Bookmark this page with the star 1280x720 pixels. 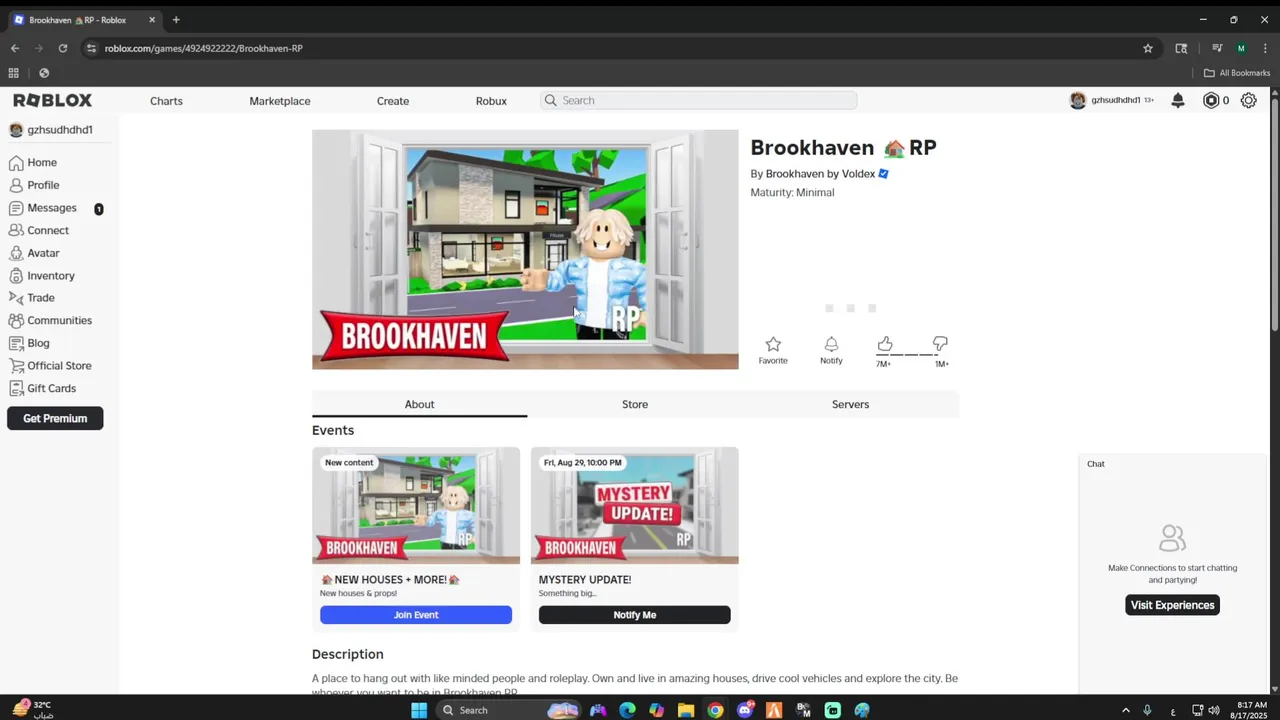[x=1148, y=48]
